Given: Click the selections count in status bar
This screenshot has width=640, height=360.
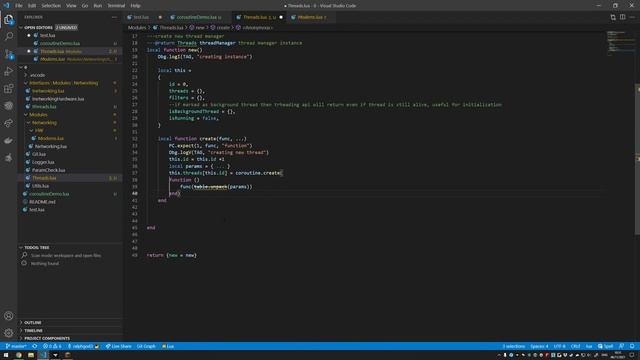Looking at the screenshot, I should pos(513,346).
